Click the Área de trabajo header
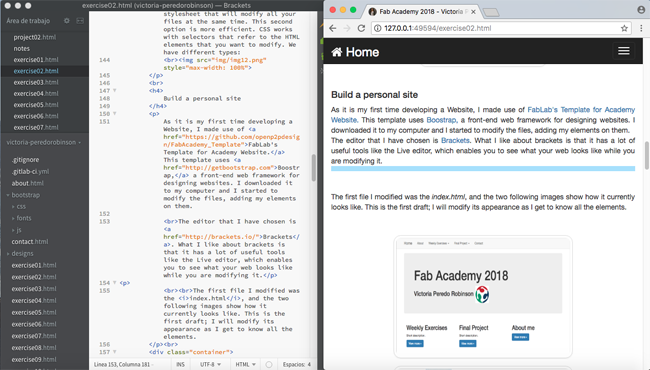650x370 pixels. (28, 21)
